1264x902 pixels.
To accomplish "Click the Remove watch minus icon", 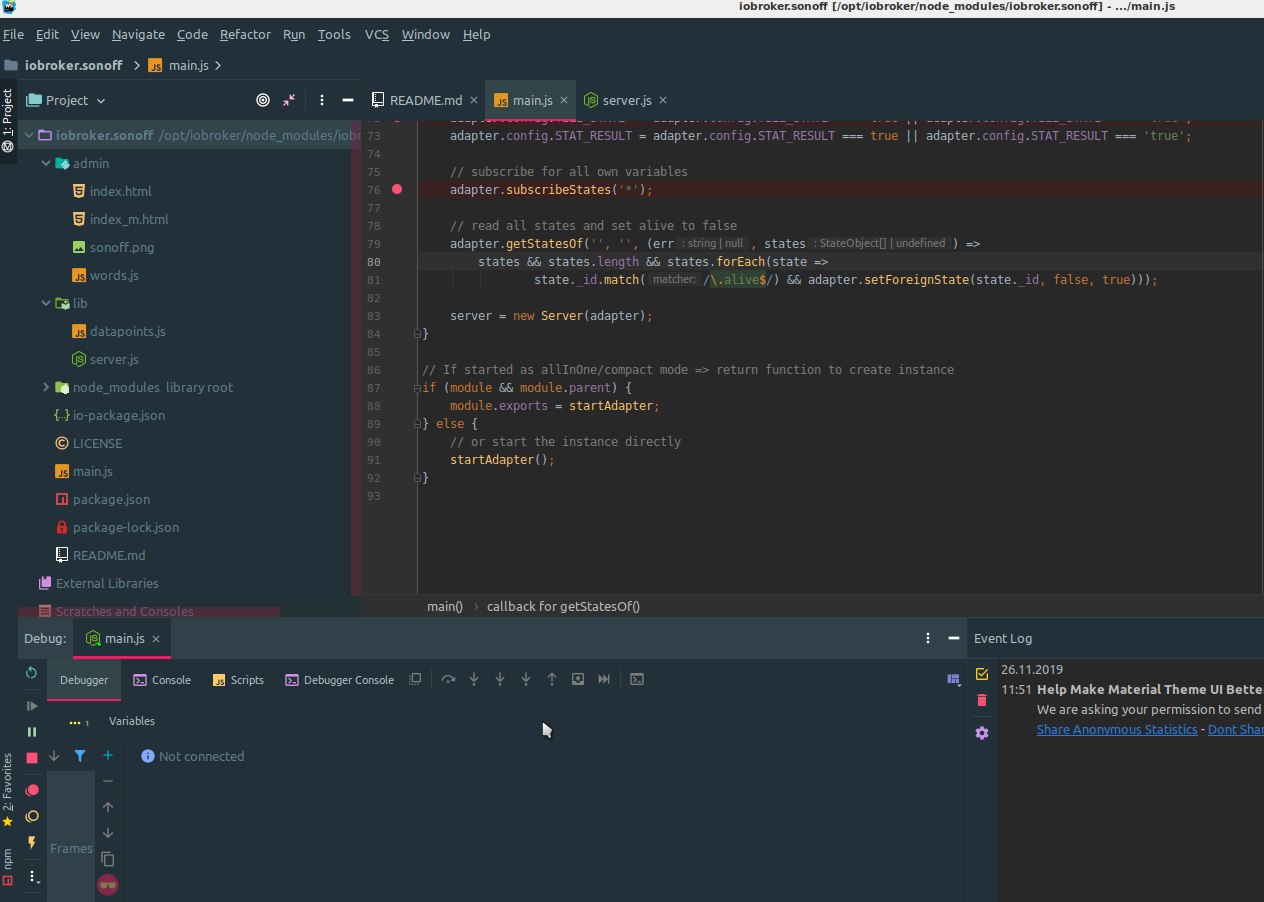I will (x=108, y=781).
